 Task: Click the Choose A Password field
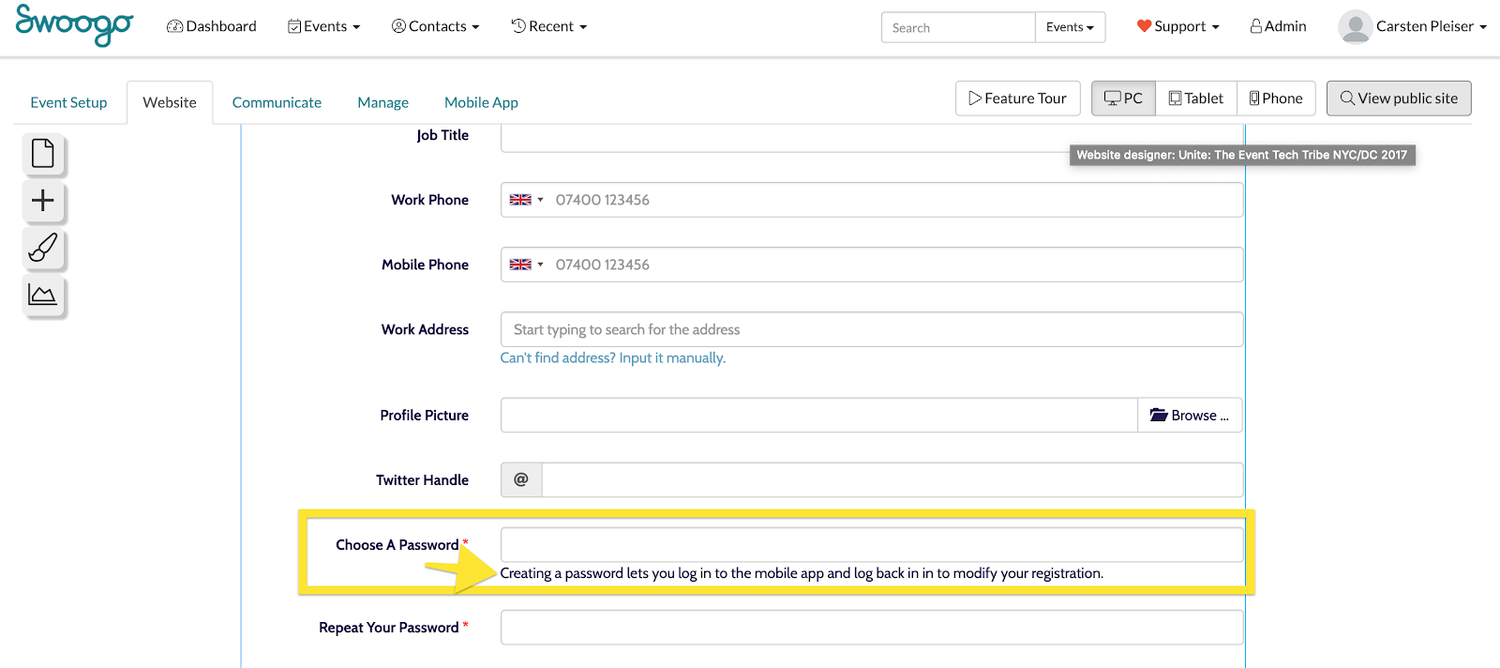pos(872,545)
